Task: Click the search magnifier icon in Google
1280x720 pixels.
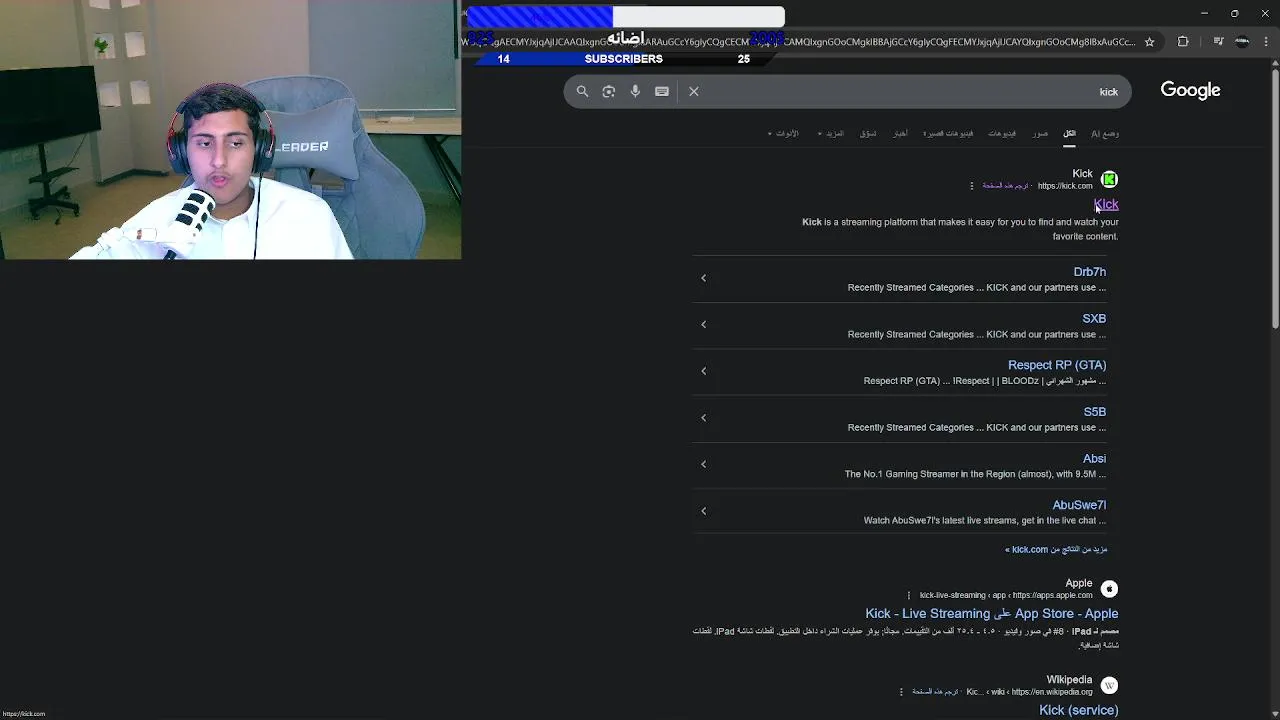Action: 582,91
